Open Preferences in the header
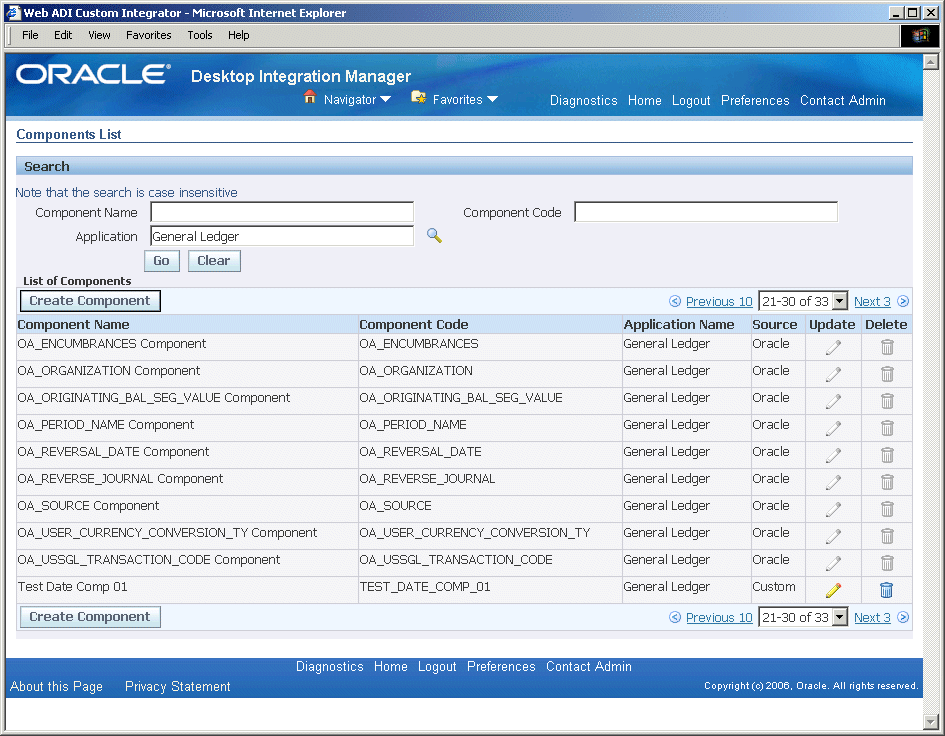The width and height of the screenshot is (945, 736). point(755,101)
